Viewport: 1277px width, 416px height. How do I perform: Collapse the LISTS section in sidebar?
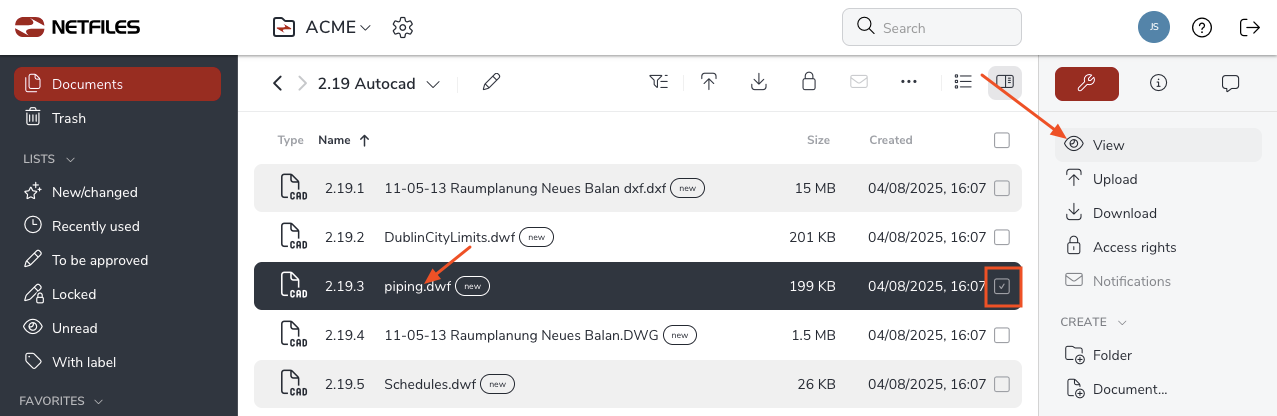click(71, 159)
